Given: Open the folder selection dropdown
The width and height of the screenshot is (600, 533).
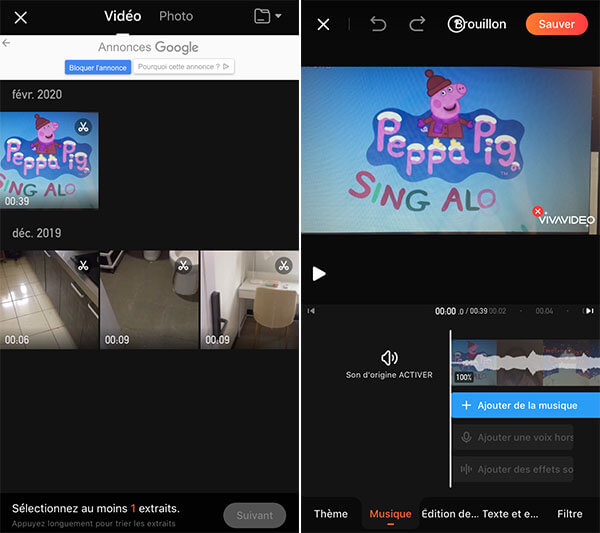Looking at the screenshot, I should tap(267, 16).
